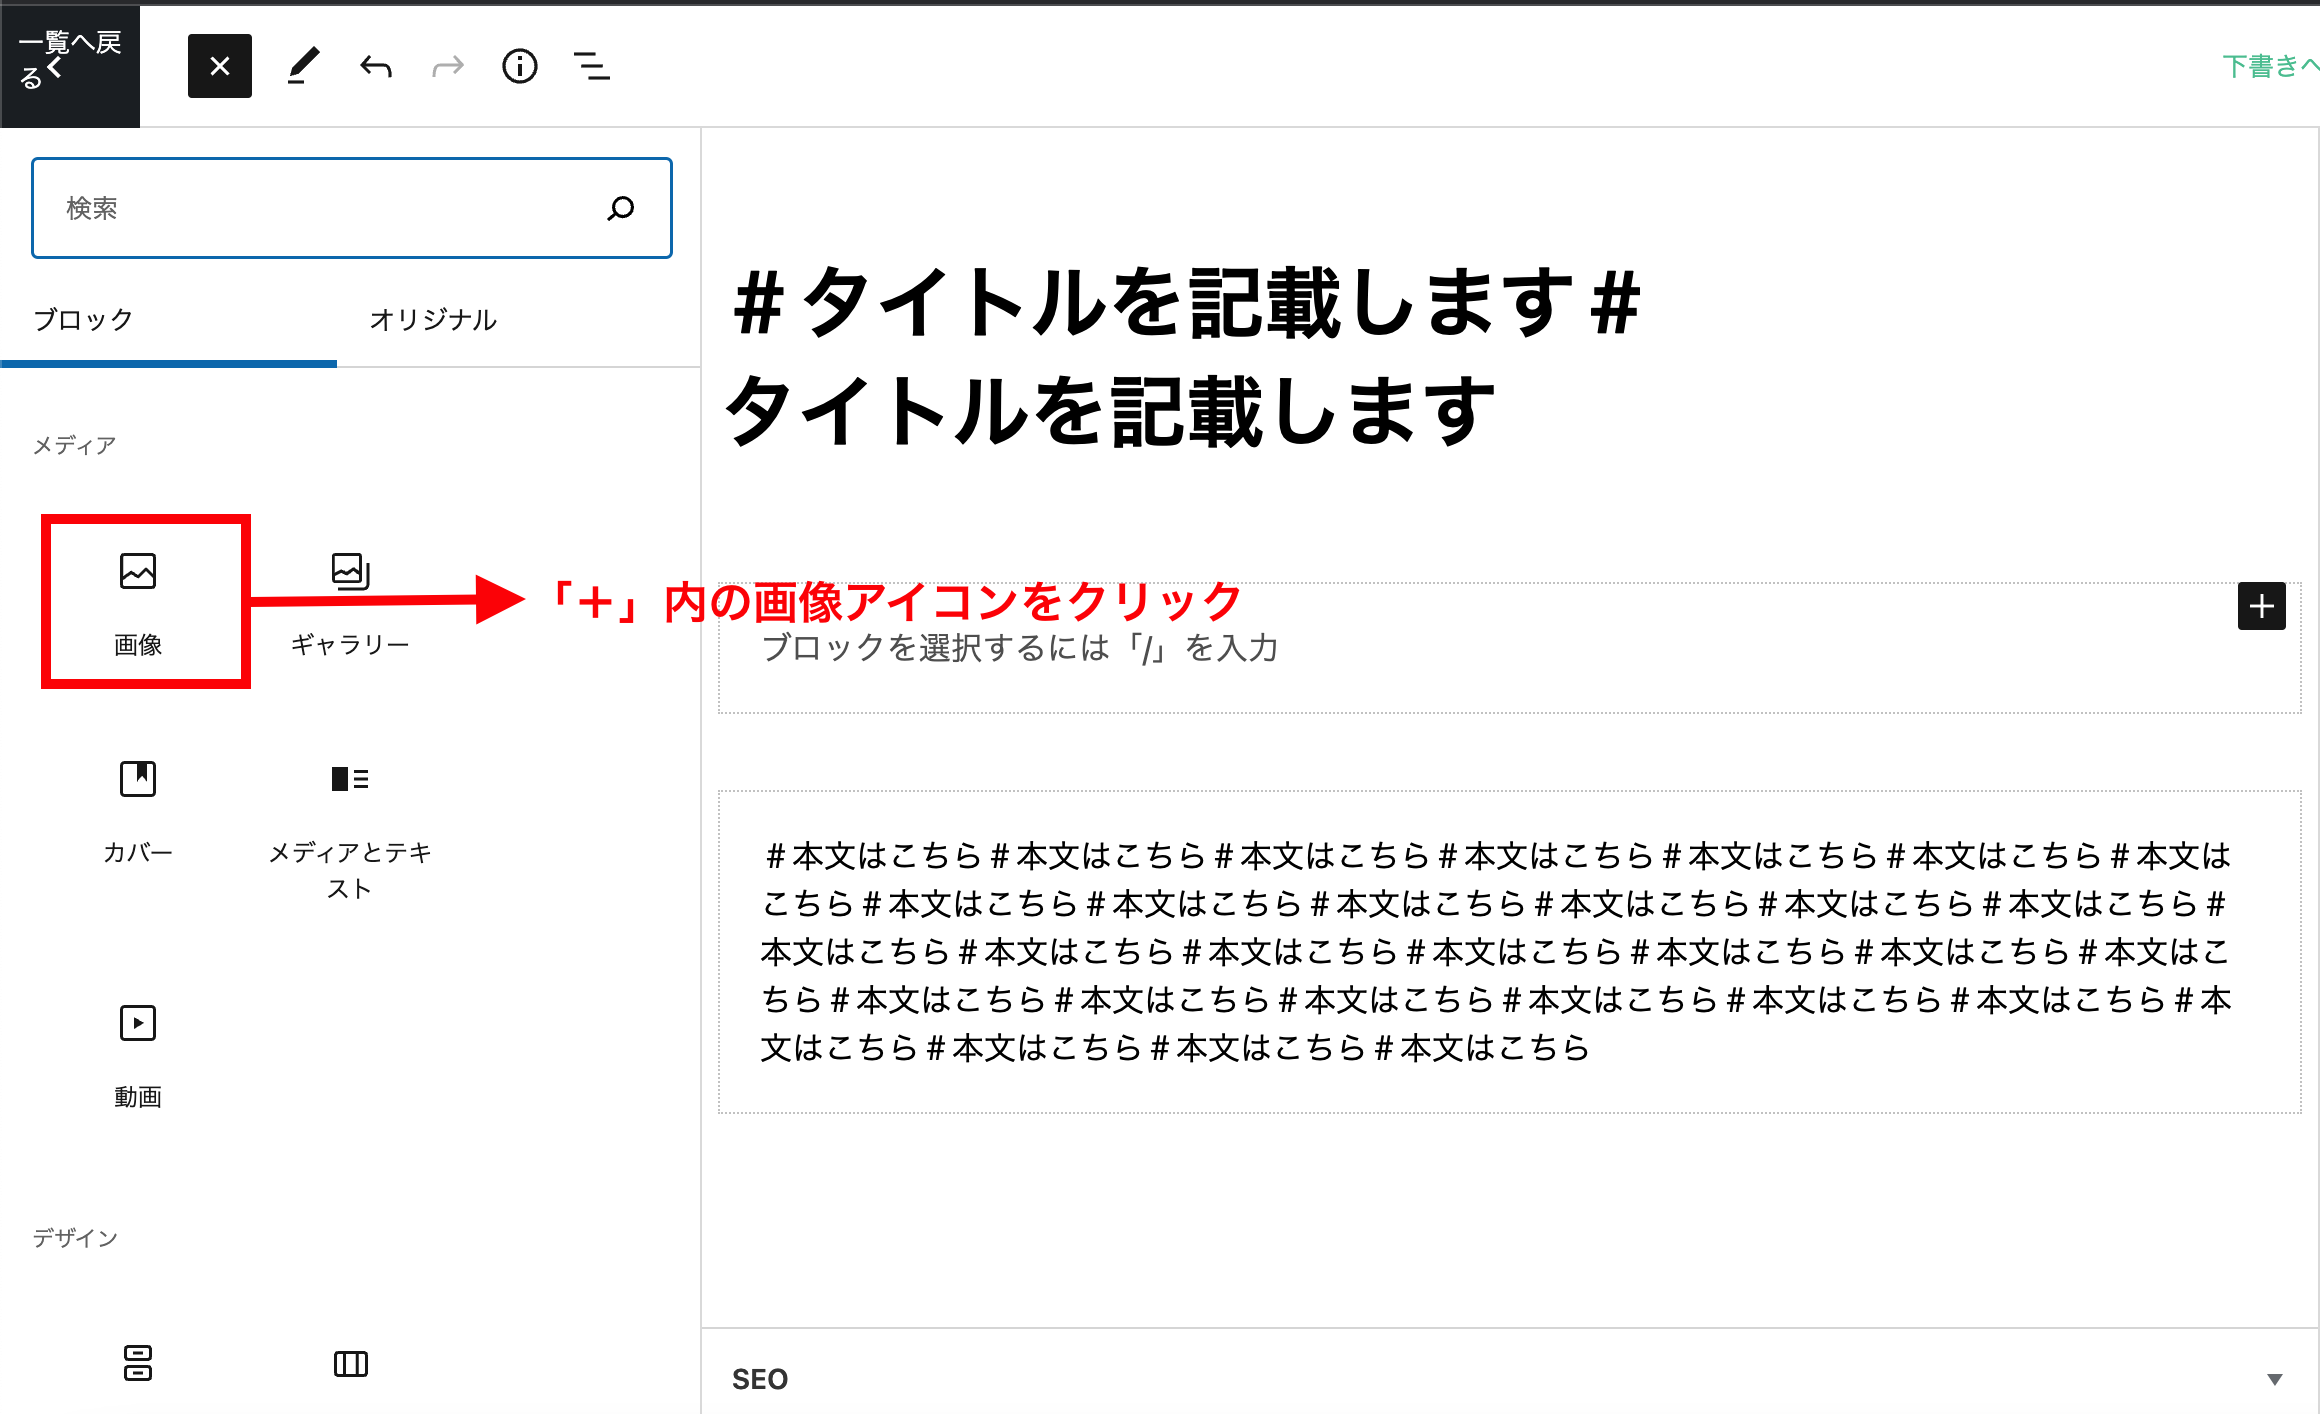This screenshot has height=1414, width=2320.
Task: Open the list view outline icon
Action: 592,66
